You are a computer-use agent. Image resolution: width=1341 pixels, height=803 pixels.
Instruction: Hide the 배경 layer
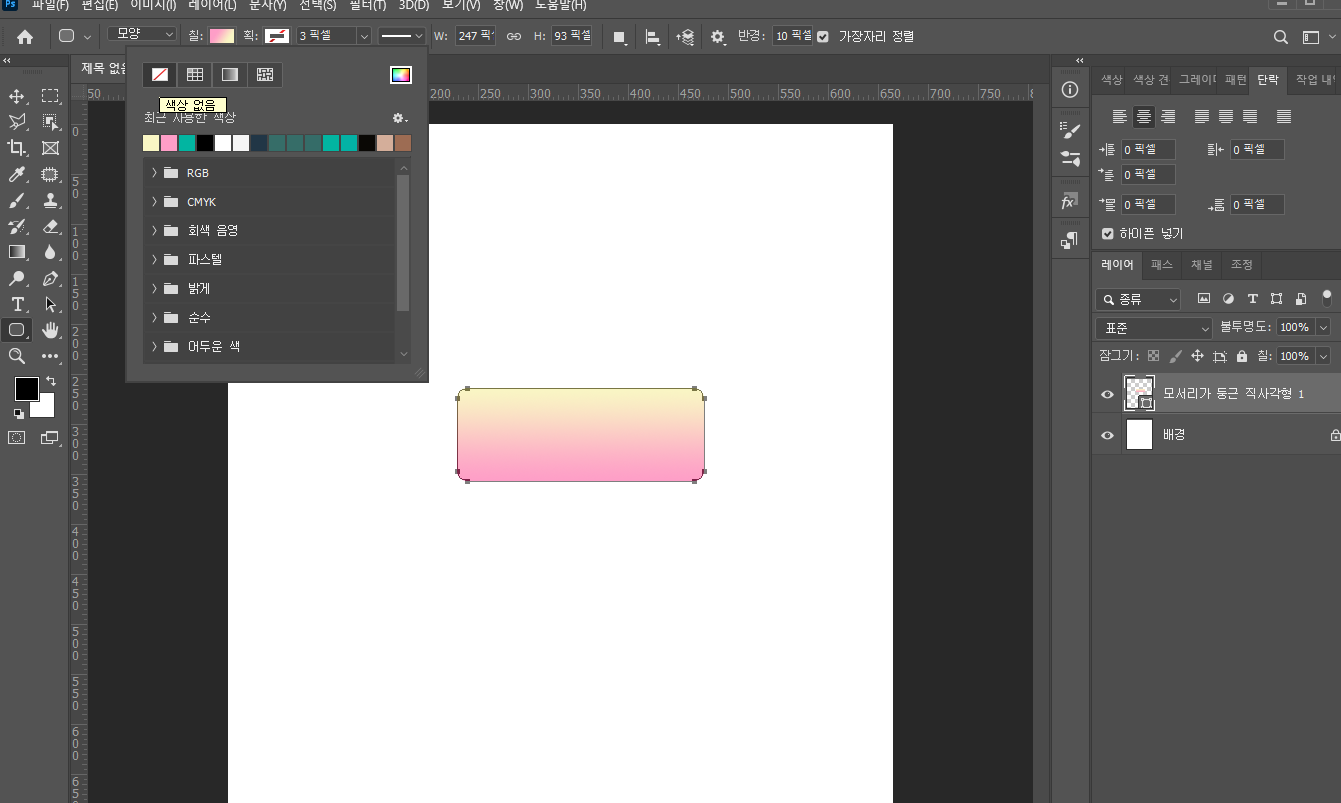[x=1107, y=436]
